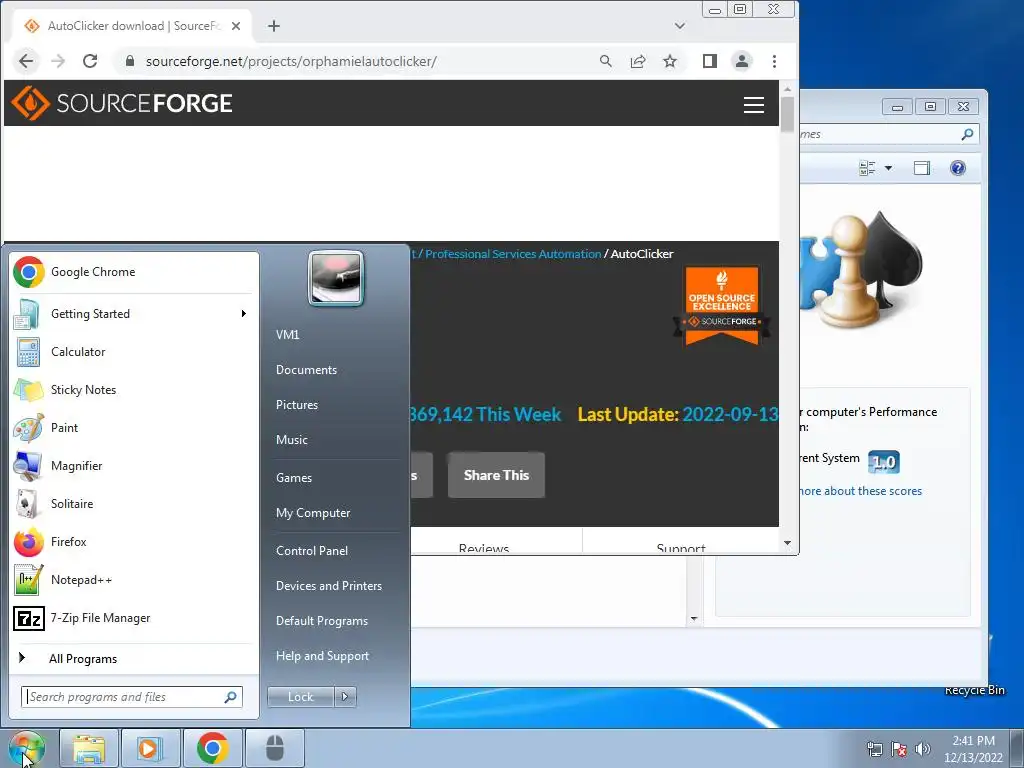Screen dimensions: 1024x768
Task: Open Default Programs from Start menu
Action: 321,621
